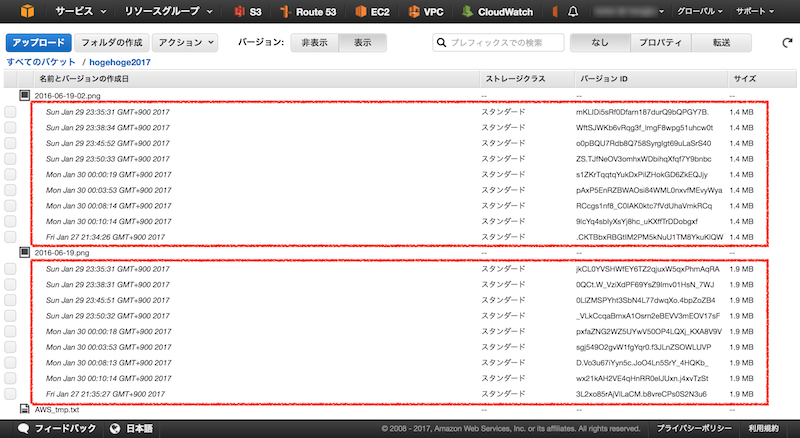
Task: Open the 利用規約 link
Action: [x=764, y=429]
